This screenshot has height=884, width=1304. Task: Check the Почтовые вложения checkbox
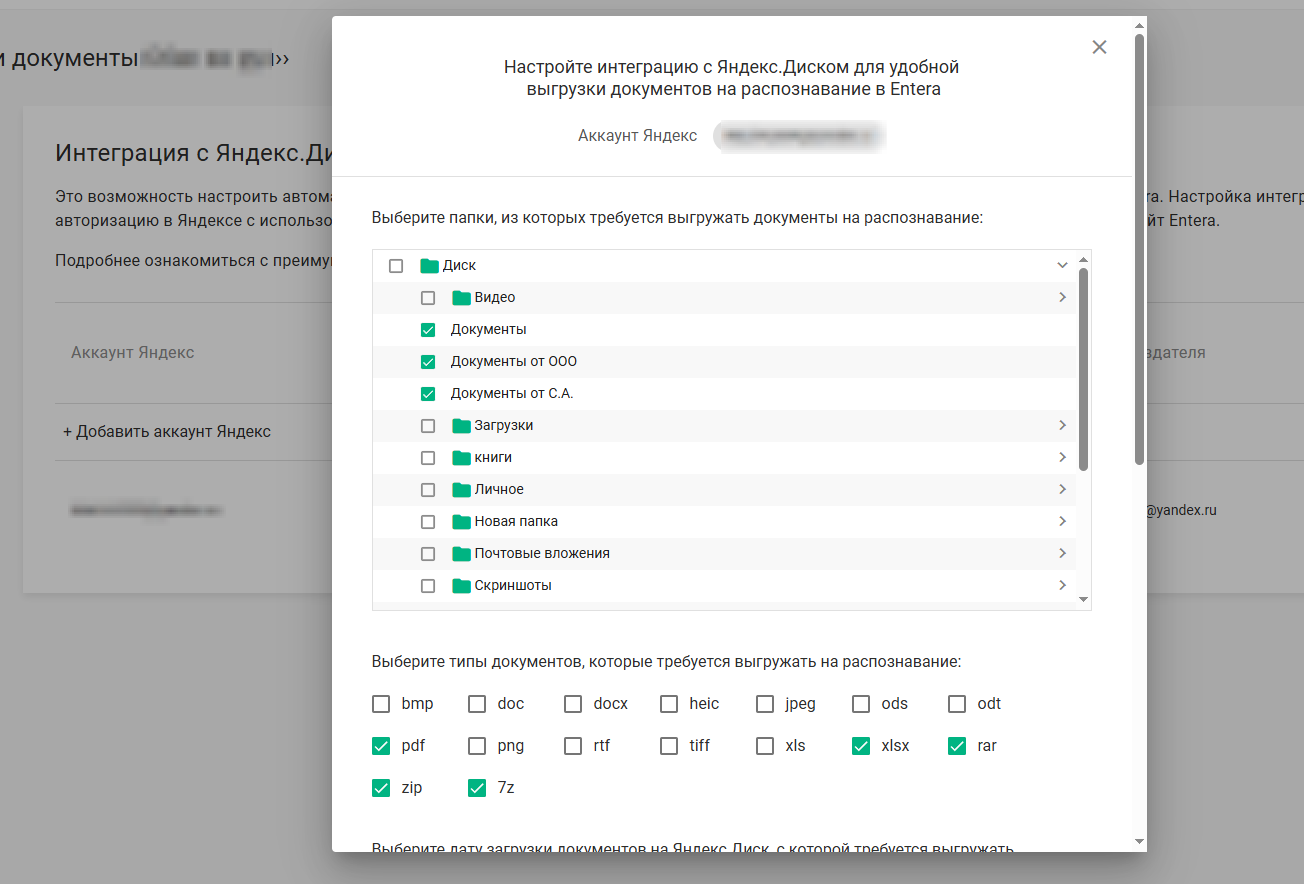pyautogui.click(x=428, y=554)
